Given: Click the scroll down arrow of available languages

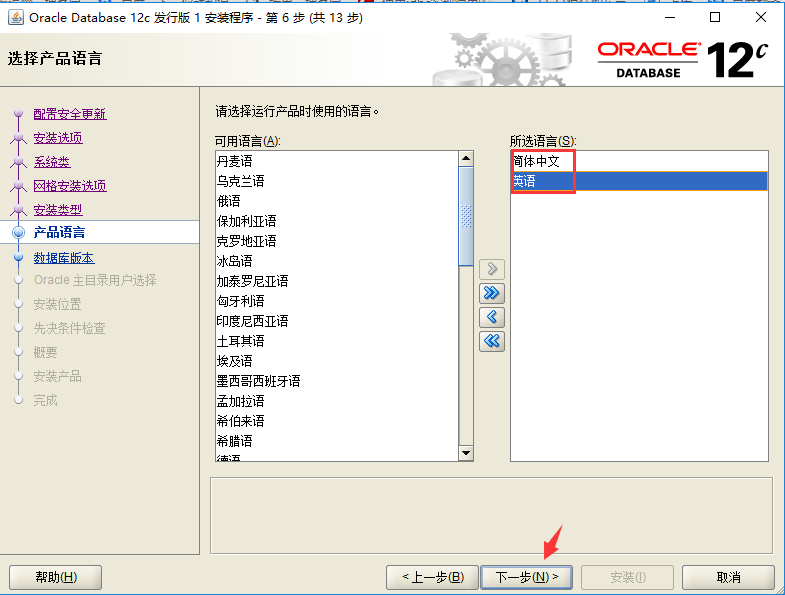Looking at the screenshot, I should (x=466, y=453).
